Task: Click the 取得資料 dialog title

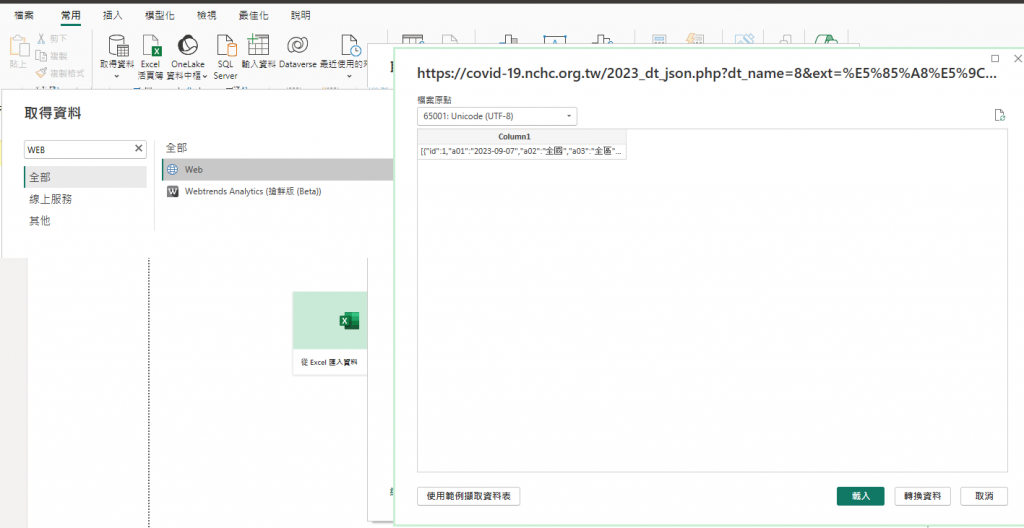Action: [x=53, y=113]
